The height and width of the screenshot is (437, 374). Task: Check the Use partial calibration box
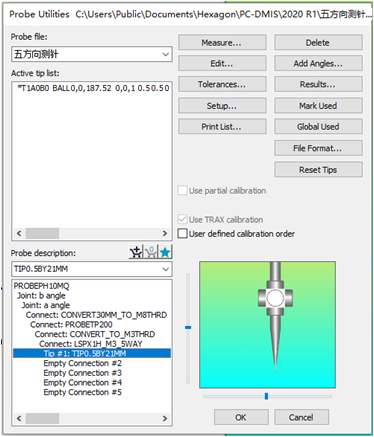[x=182, y=190]
